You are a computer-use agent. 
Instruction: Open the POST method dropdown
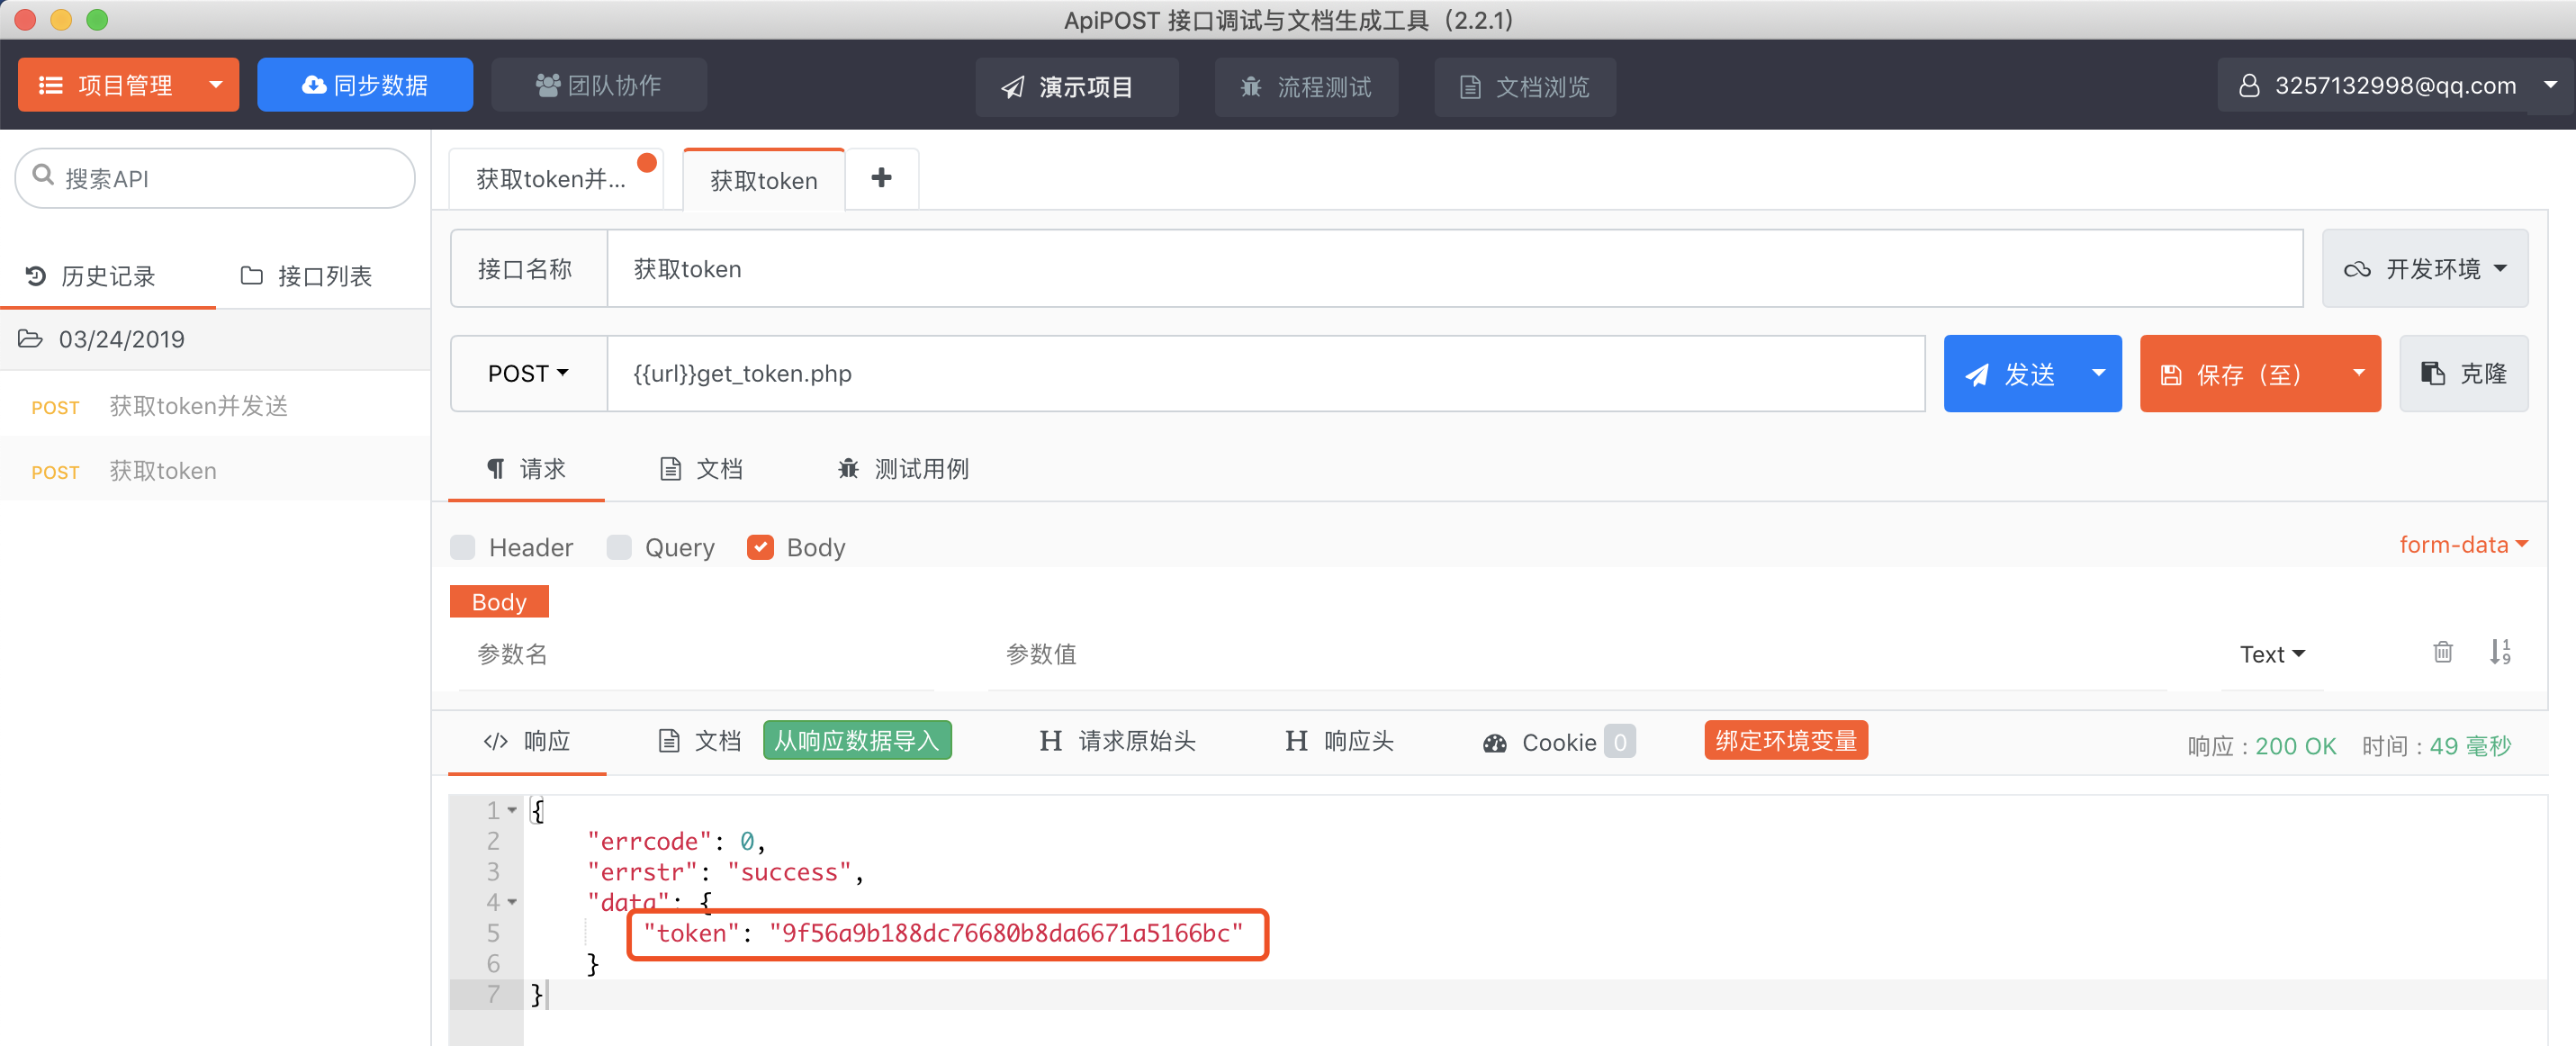[x=528, y=374]
